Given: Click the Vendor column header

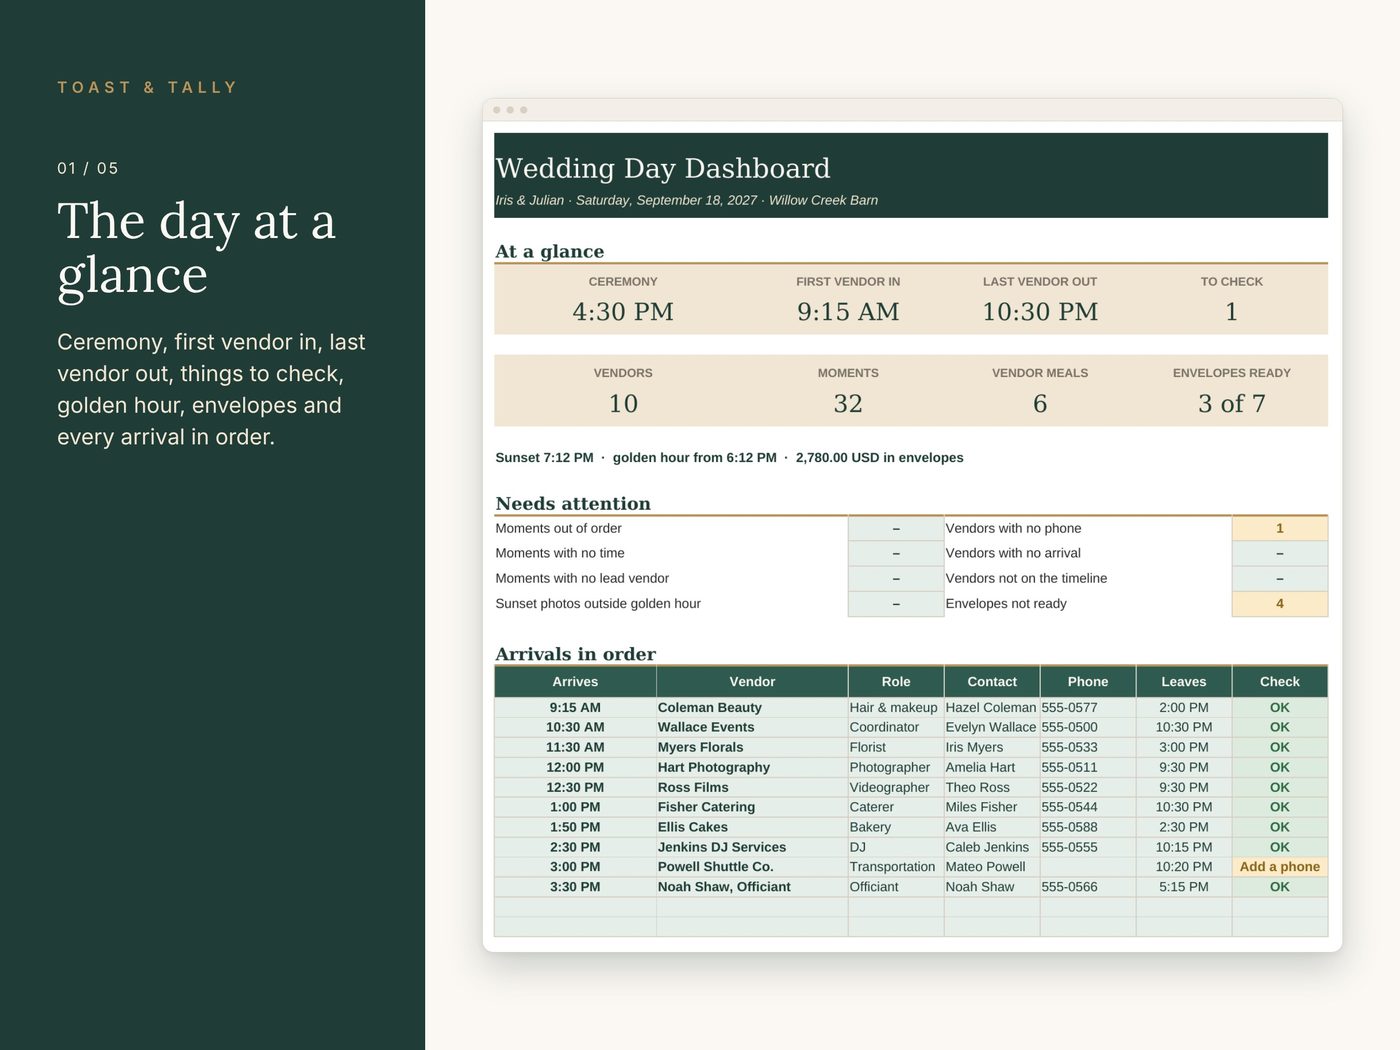Looking at the screenshot, I should click(x=752, y=682).
